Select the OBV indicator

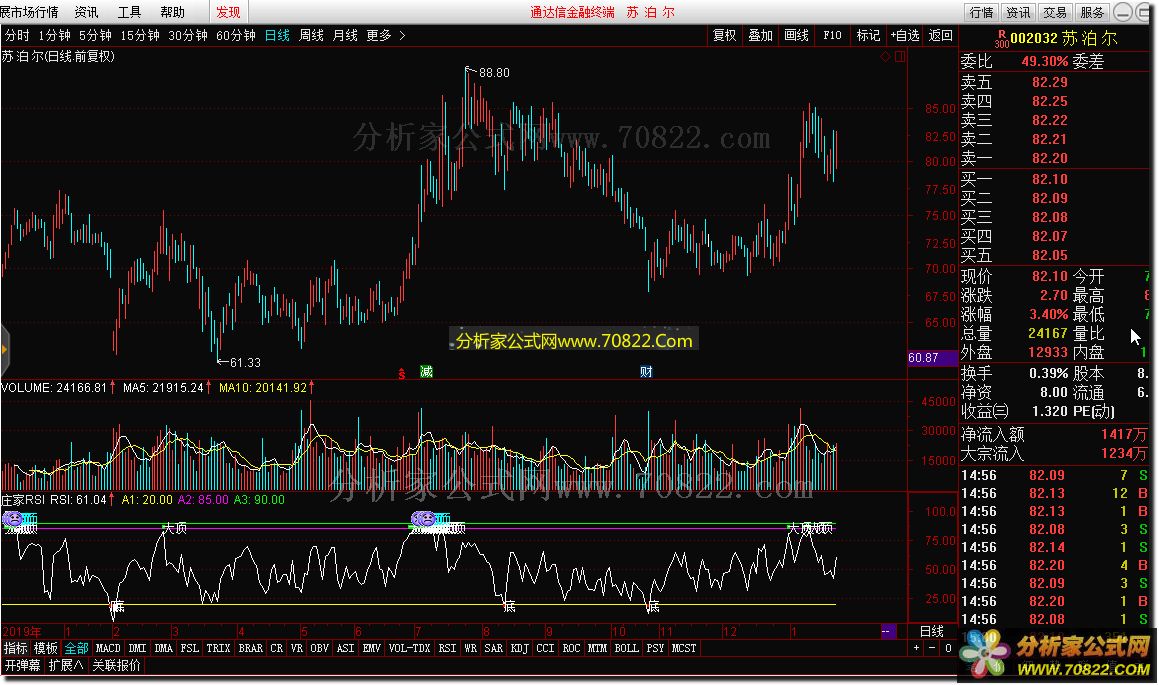pyautogui.click(x=319, y=648)
